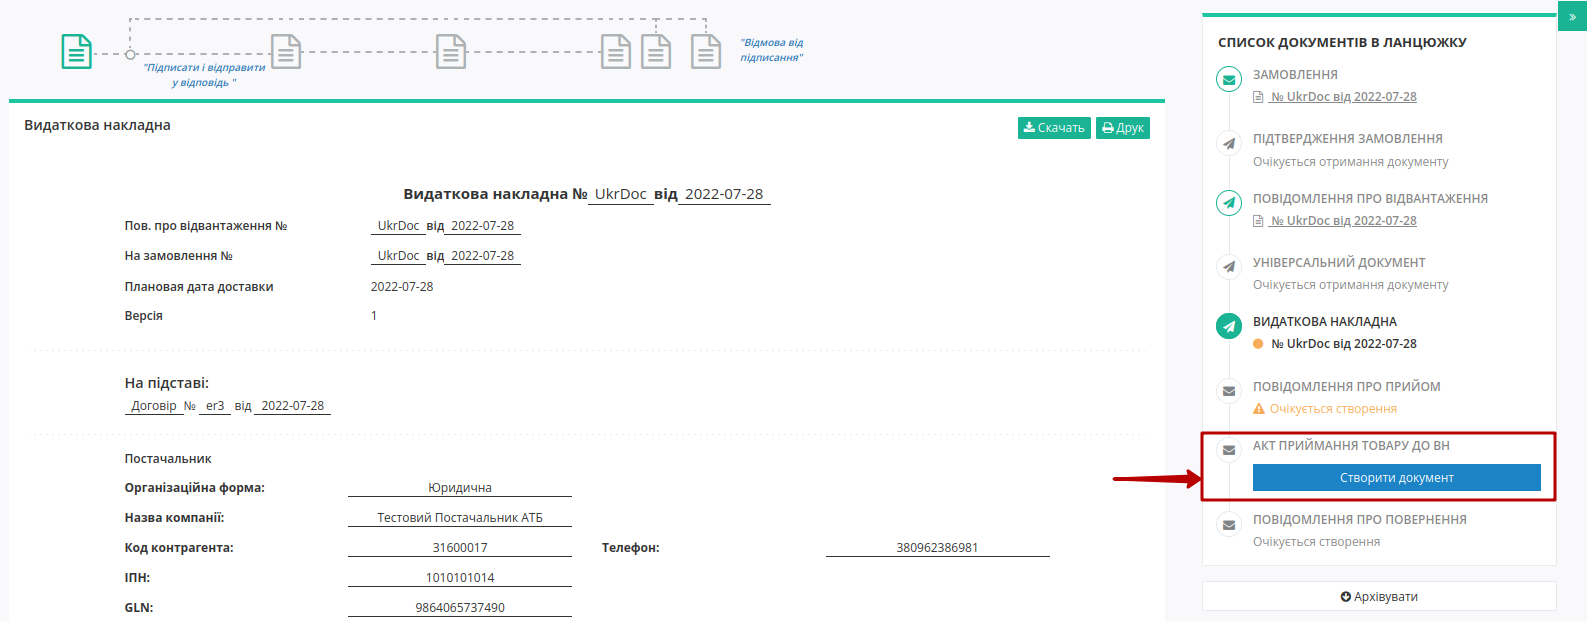Click the green filled icon for ВИДАТКОВА НАКЛАДНА
The width and height of the screenshot is (1587, 622).
(1229, 326)
